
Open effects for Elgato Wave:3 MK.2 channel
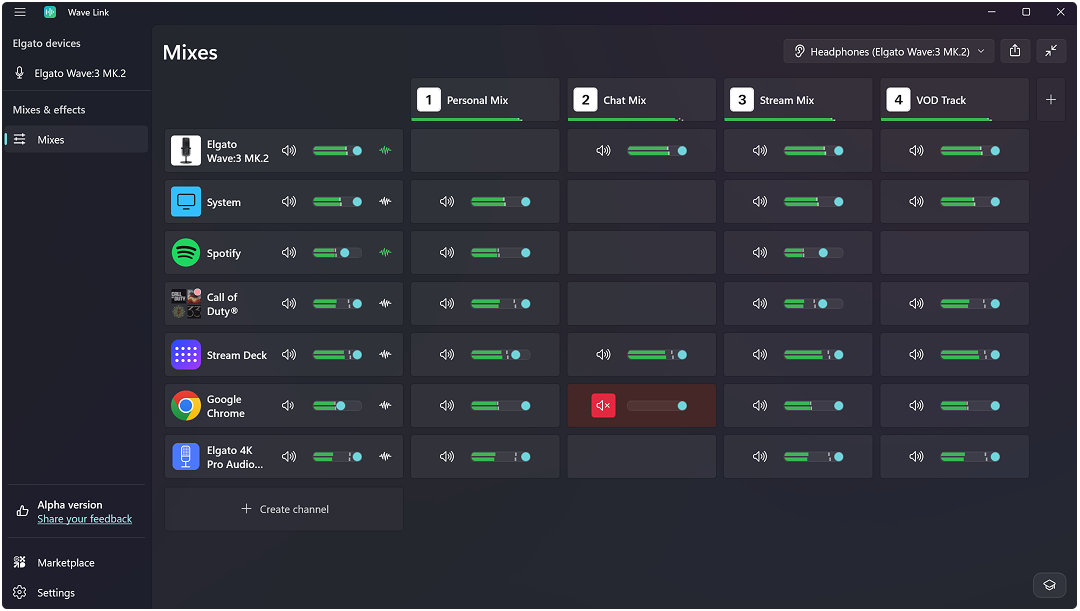click(385, 150)
